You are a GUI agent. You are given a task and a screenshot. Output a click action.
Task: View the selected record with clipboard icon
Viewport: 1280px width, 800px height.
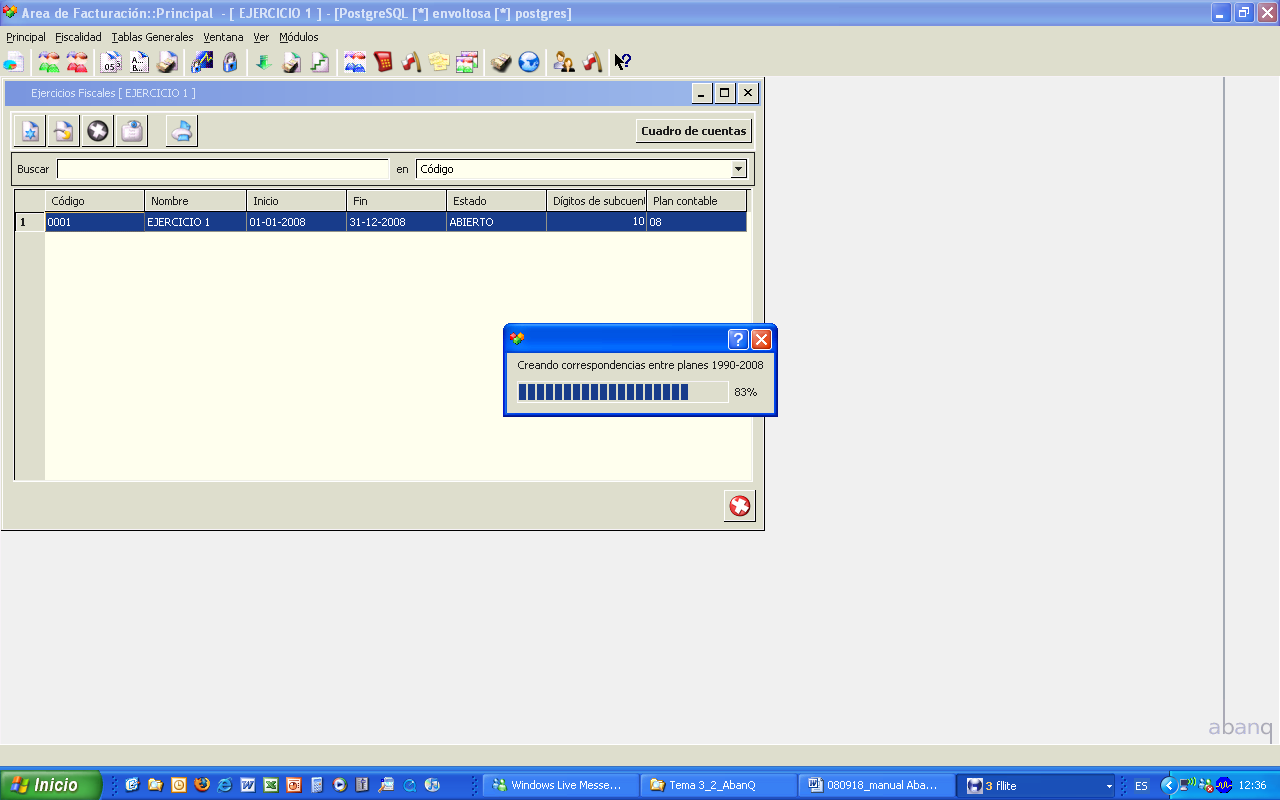click(x=132, y=131)
